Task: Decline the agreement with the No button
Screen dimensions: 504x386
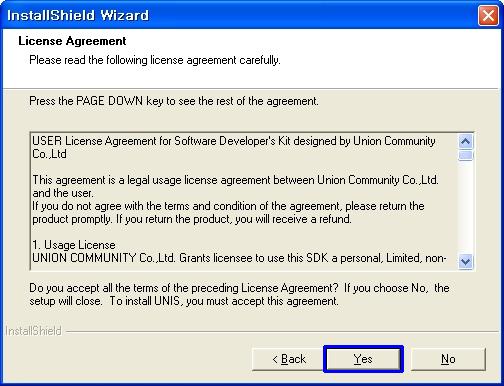Action: coord(448,359)
